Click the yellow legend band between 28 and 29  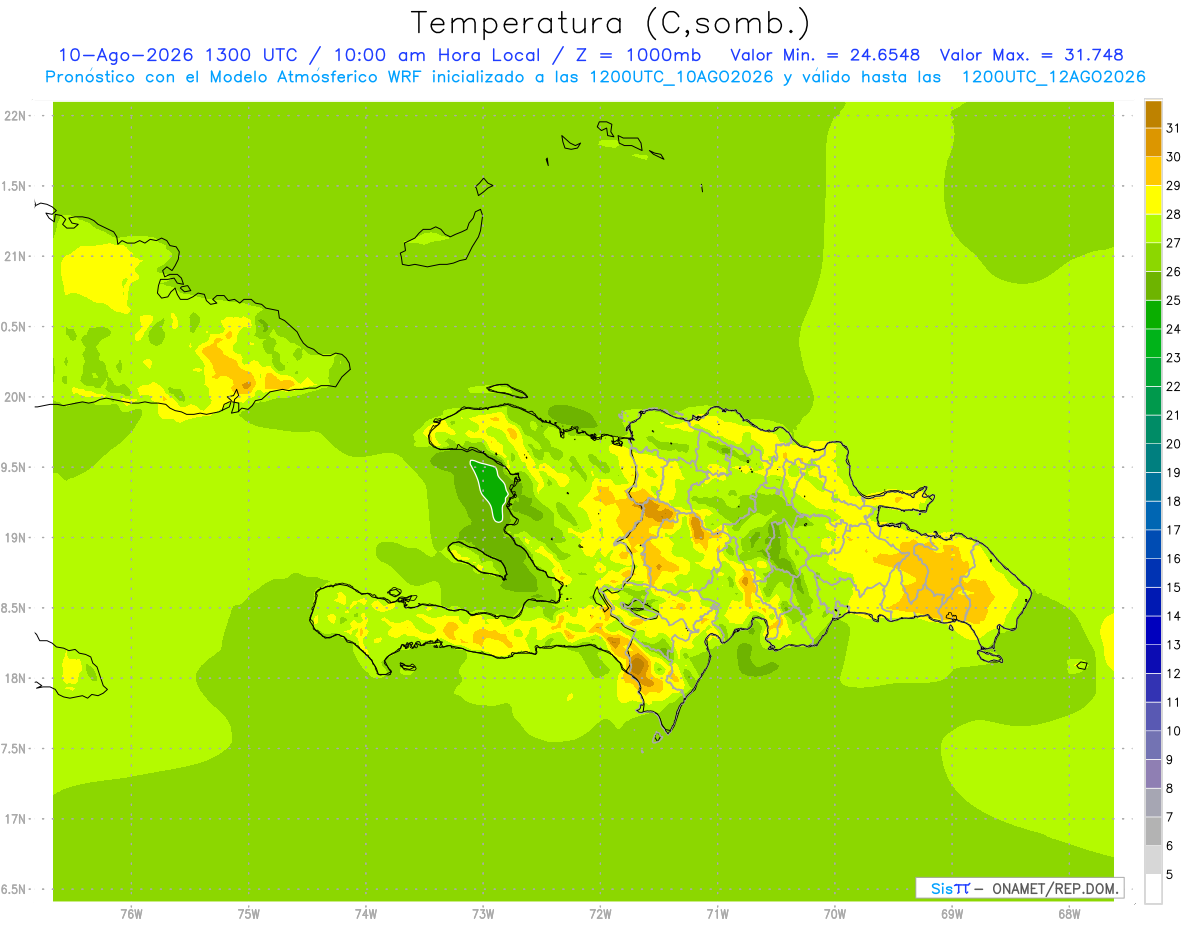pyautogui.click(x=1153, y=200)
